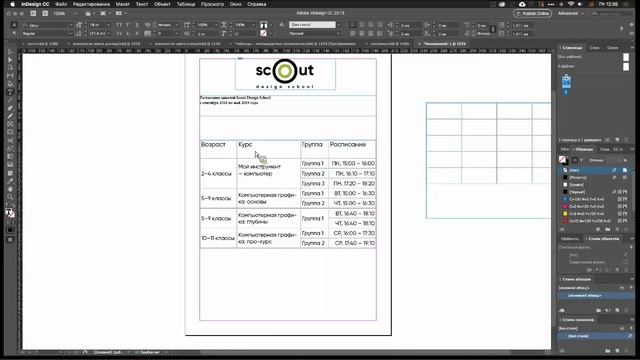
Task: Select the Scissors tool
Action: [10, 140]
